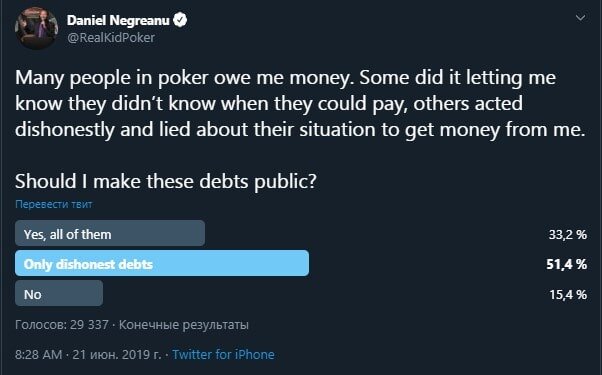
Task: Click Daniel Negreanu's profile avatar
Action: [x=36, y=28]
